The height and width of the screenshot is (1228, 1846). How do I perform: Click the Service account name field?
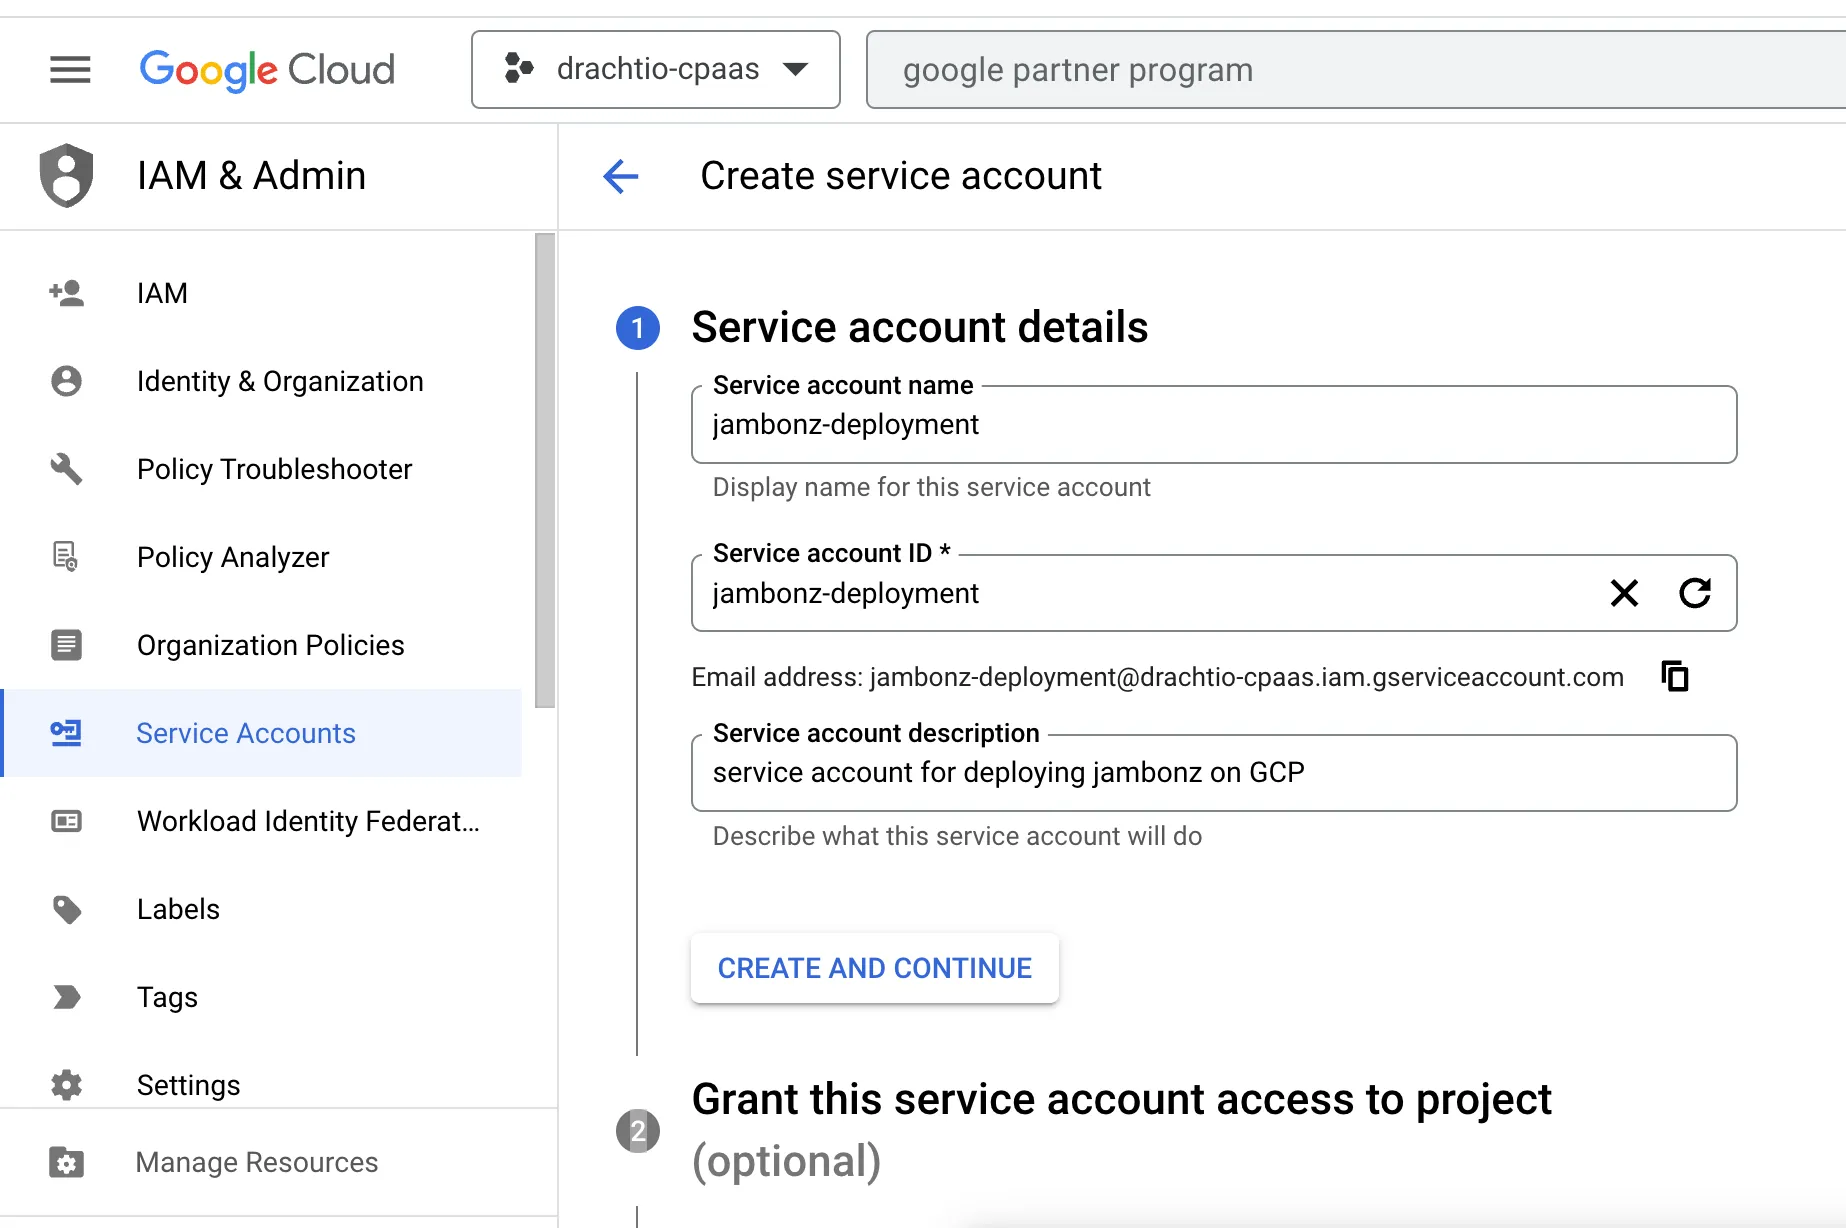click(x=1214, y=425)
